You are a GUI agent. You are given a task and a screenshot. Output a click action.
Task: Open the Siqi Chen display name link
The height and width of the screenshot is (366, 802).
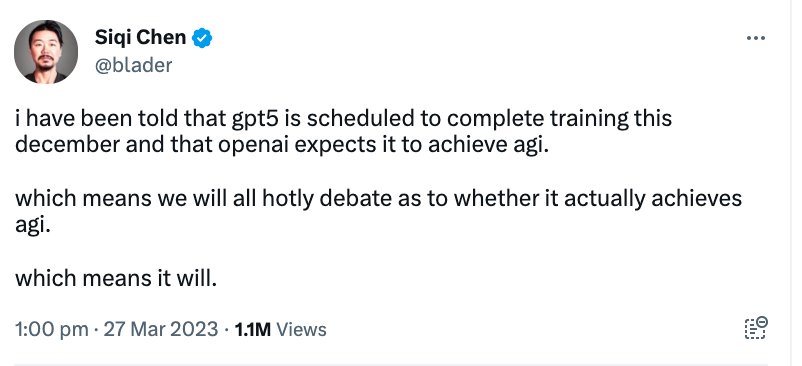(x=140, y=37)
